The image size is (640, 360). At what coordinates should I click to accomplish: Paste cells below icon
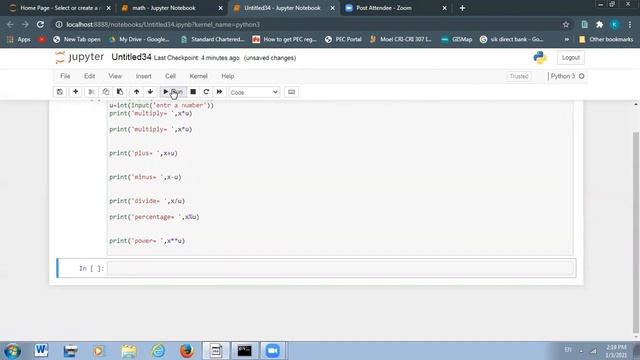(x=120, y=92)
